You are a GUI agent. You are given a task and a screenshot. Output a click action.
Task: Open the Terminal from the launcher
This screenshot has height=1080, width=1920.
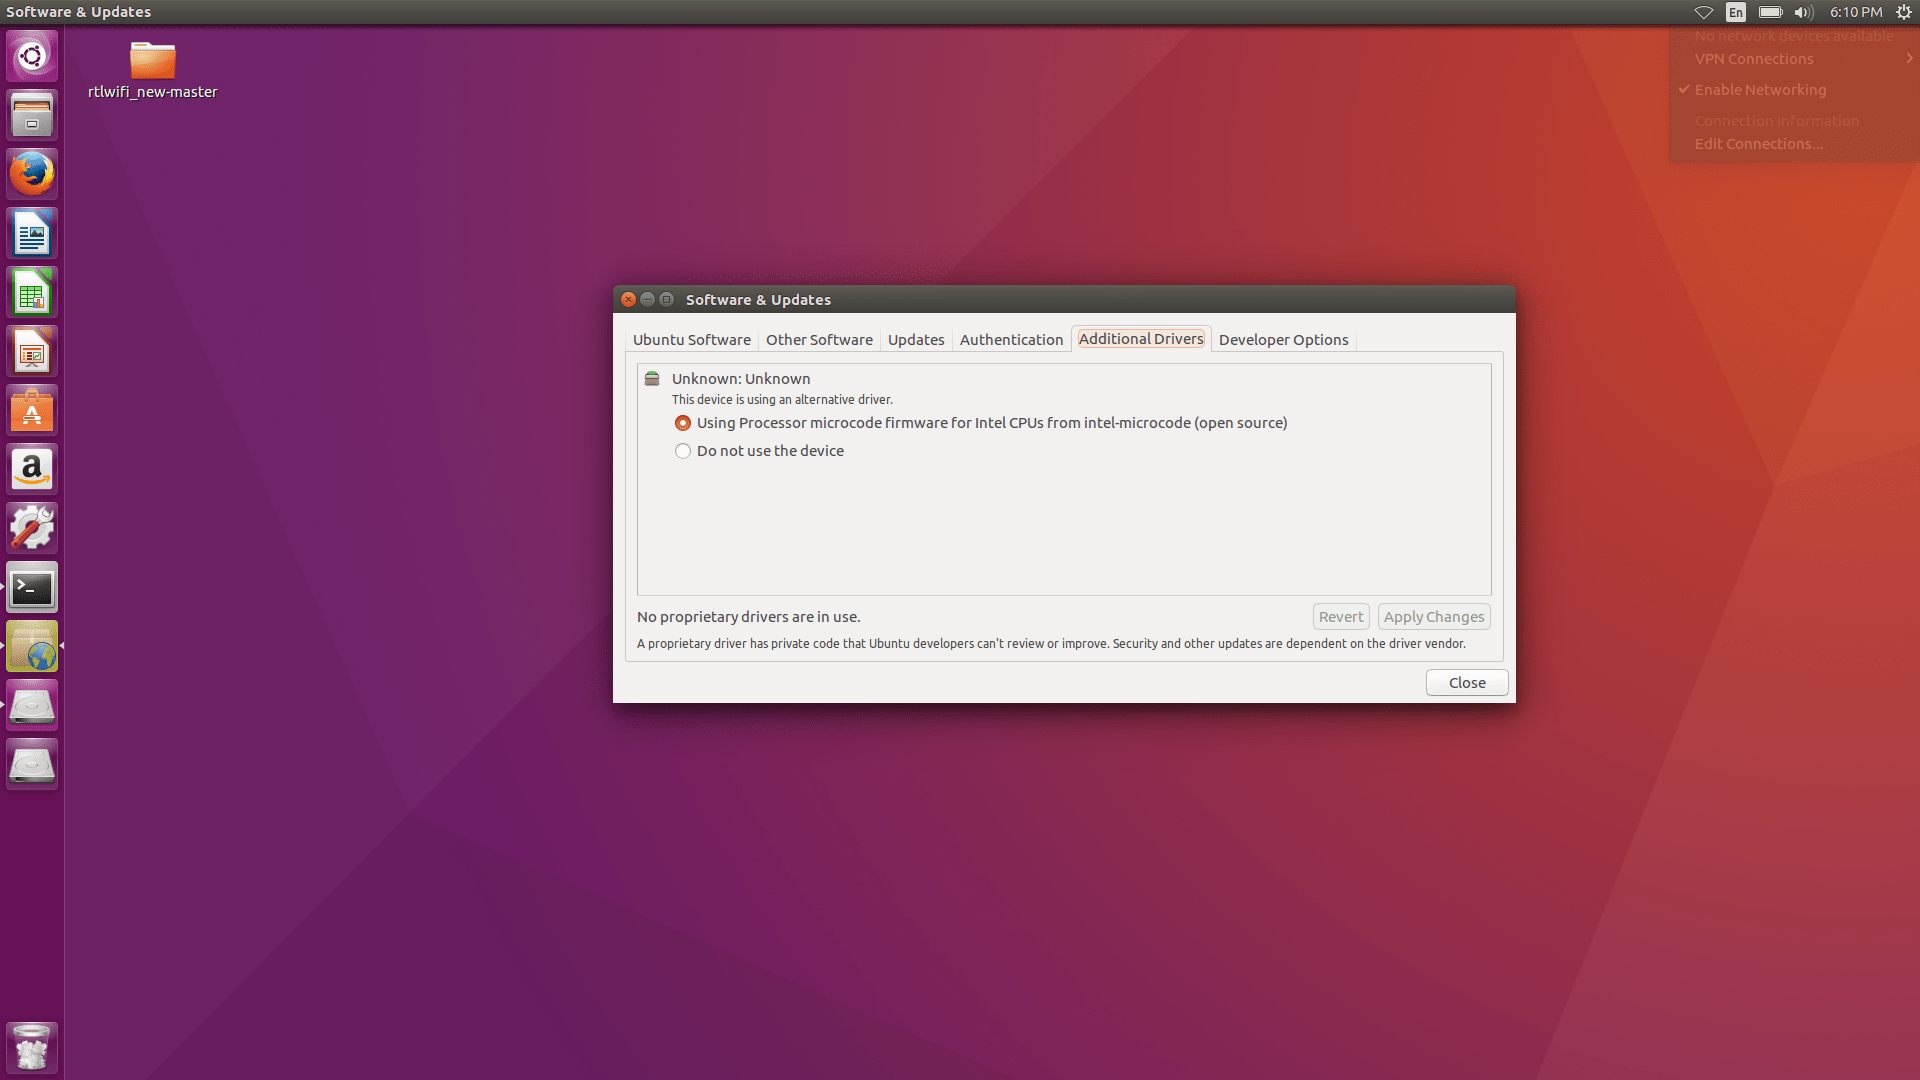(32, 587)
